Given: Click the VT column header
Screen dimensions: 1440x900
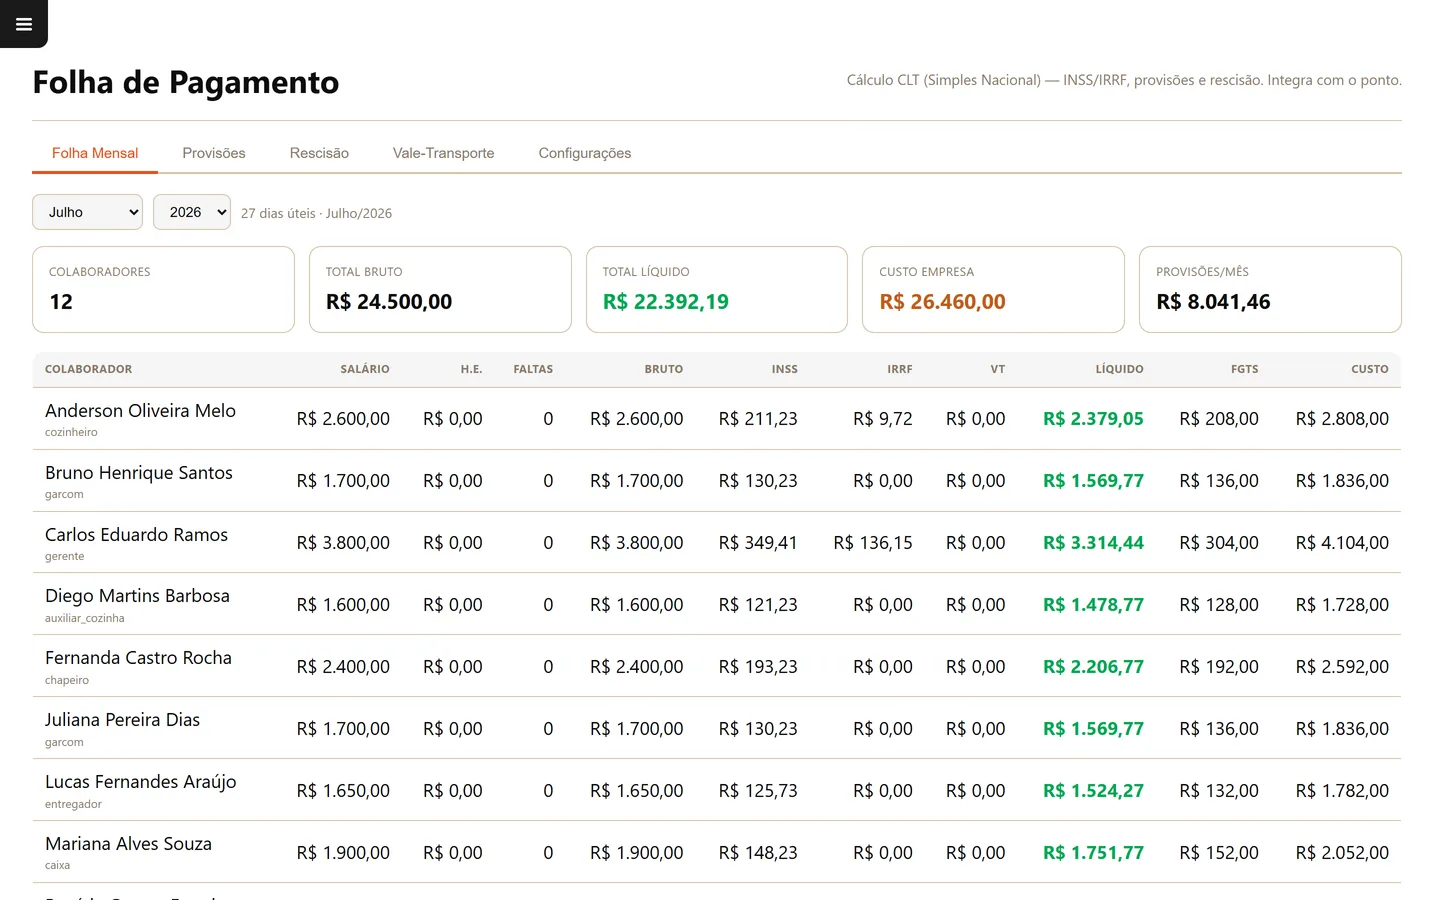Looking at the screenshot, I should (998, 369).
